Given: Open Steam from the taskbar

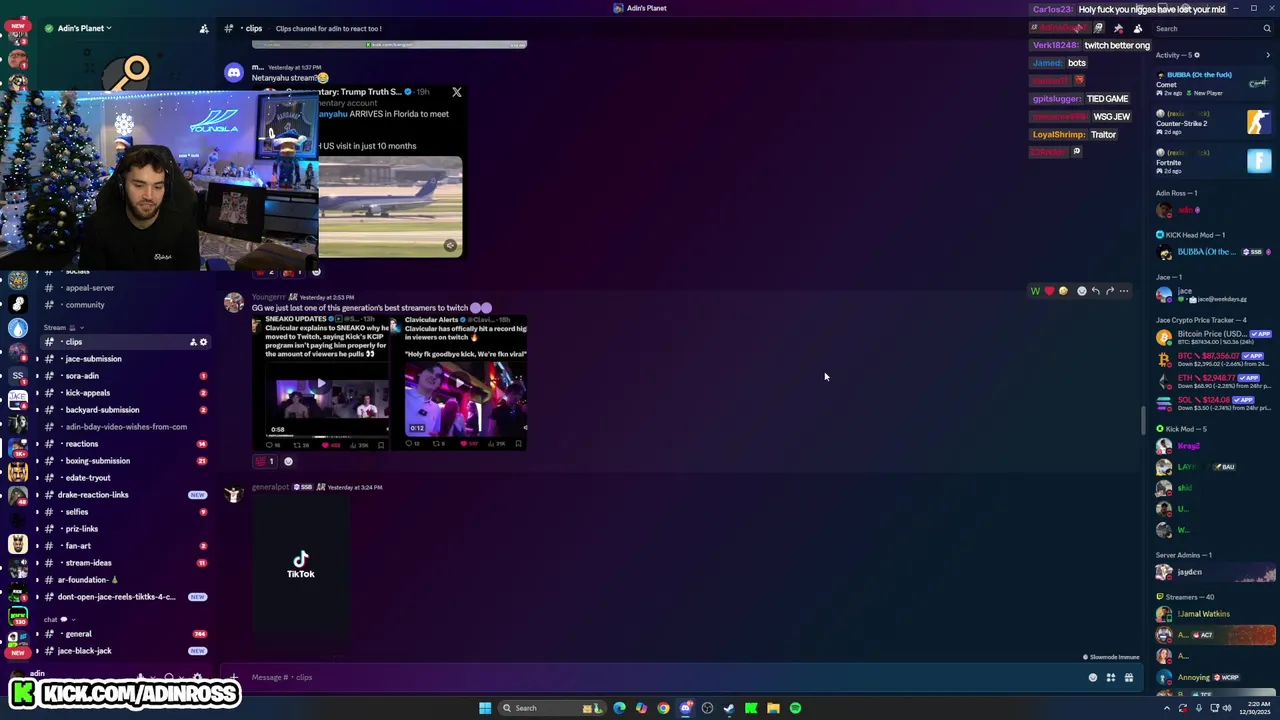Looking at the screenshot, I should tap(729, 708).
